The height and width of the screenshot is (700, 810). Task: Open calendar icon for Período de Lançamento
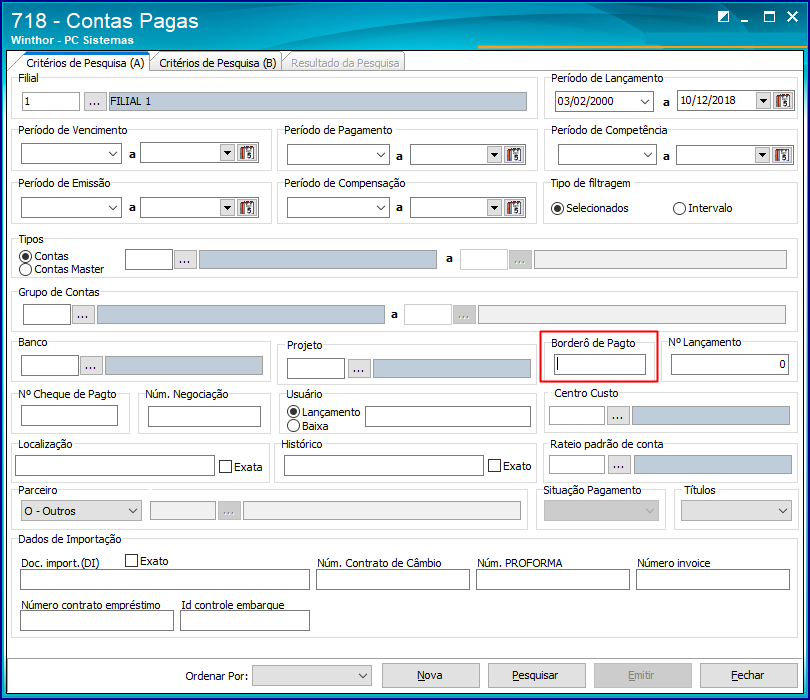783,101
